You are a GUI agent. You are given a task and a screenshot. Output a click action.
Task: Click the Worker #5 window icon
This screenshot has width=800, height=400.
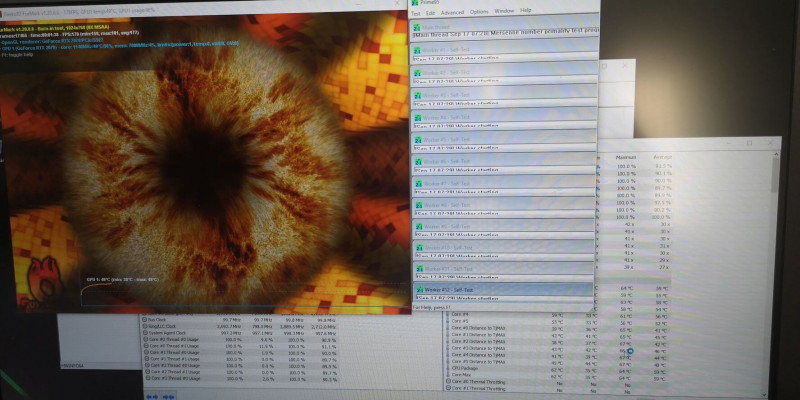tap(418, 140)
